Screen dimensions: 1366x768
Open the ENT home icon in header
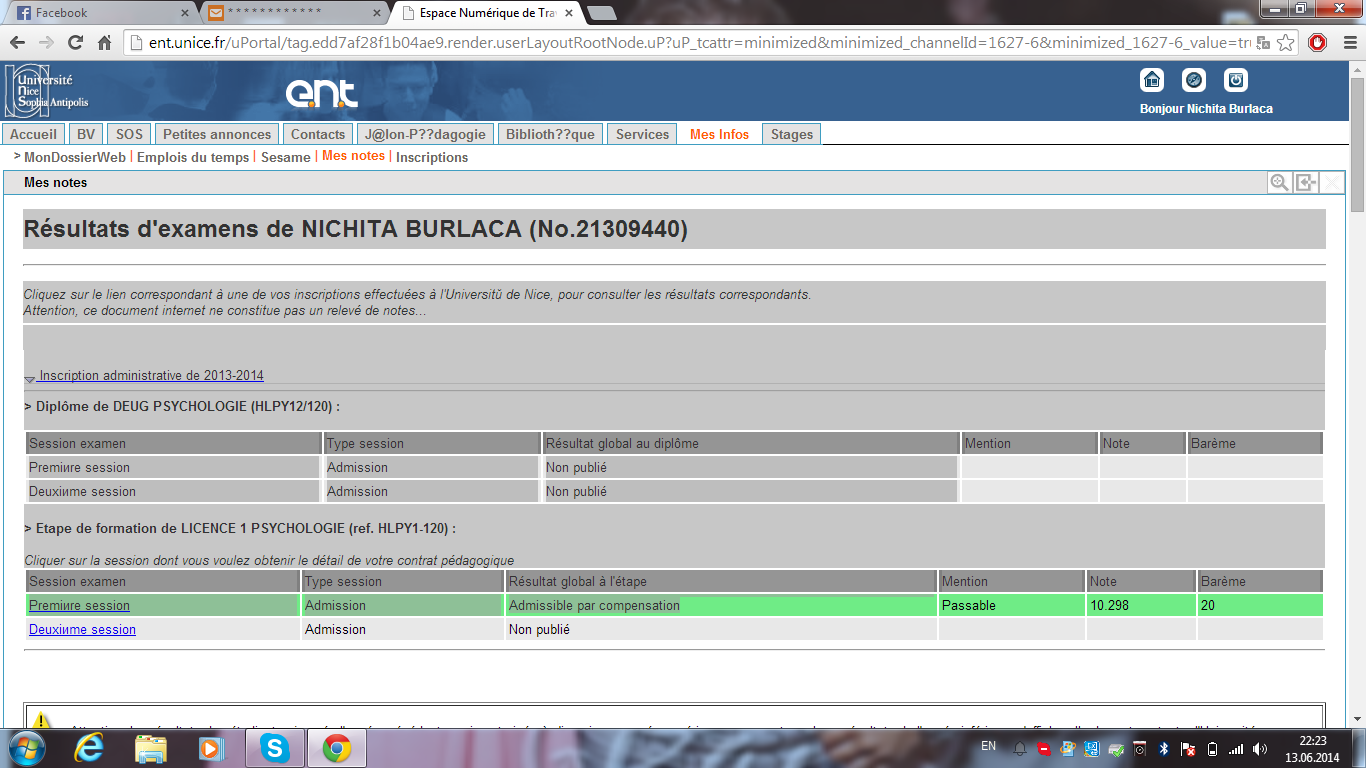pos(1152,80)
